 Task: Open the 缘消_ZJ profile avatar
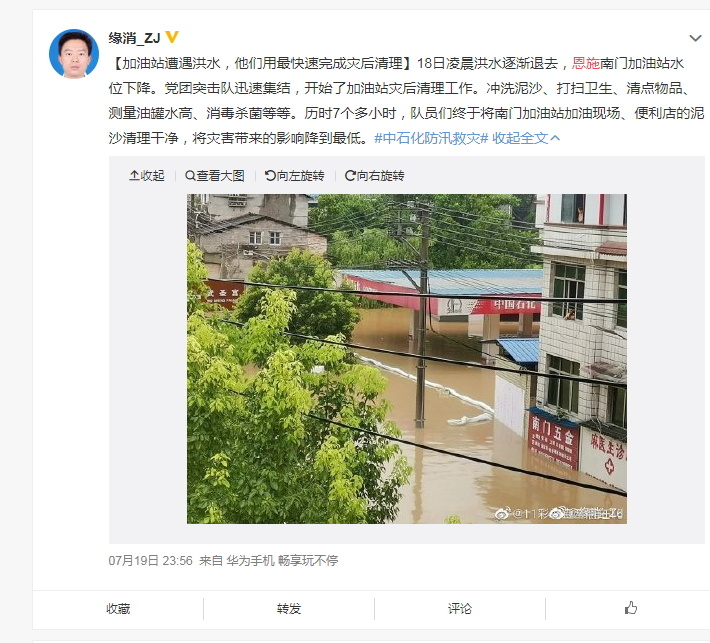point(74,54)
